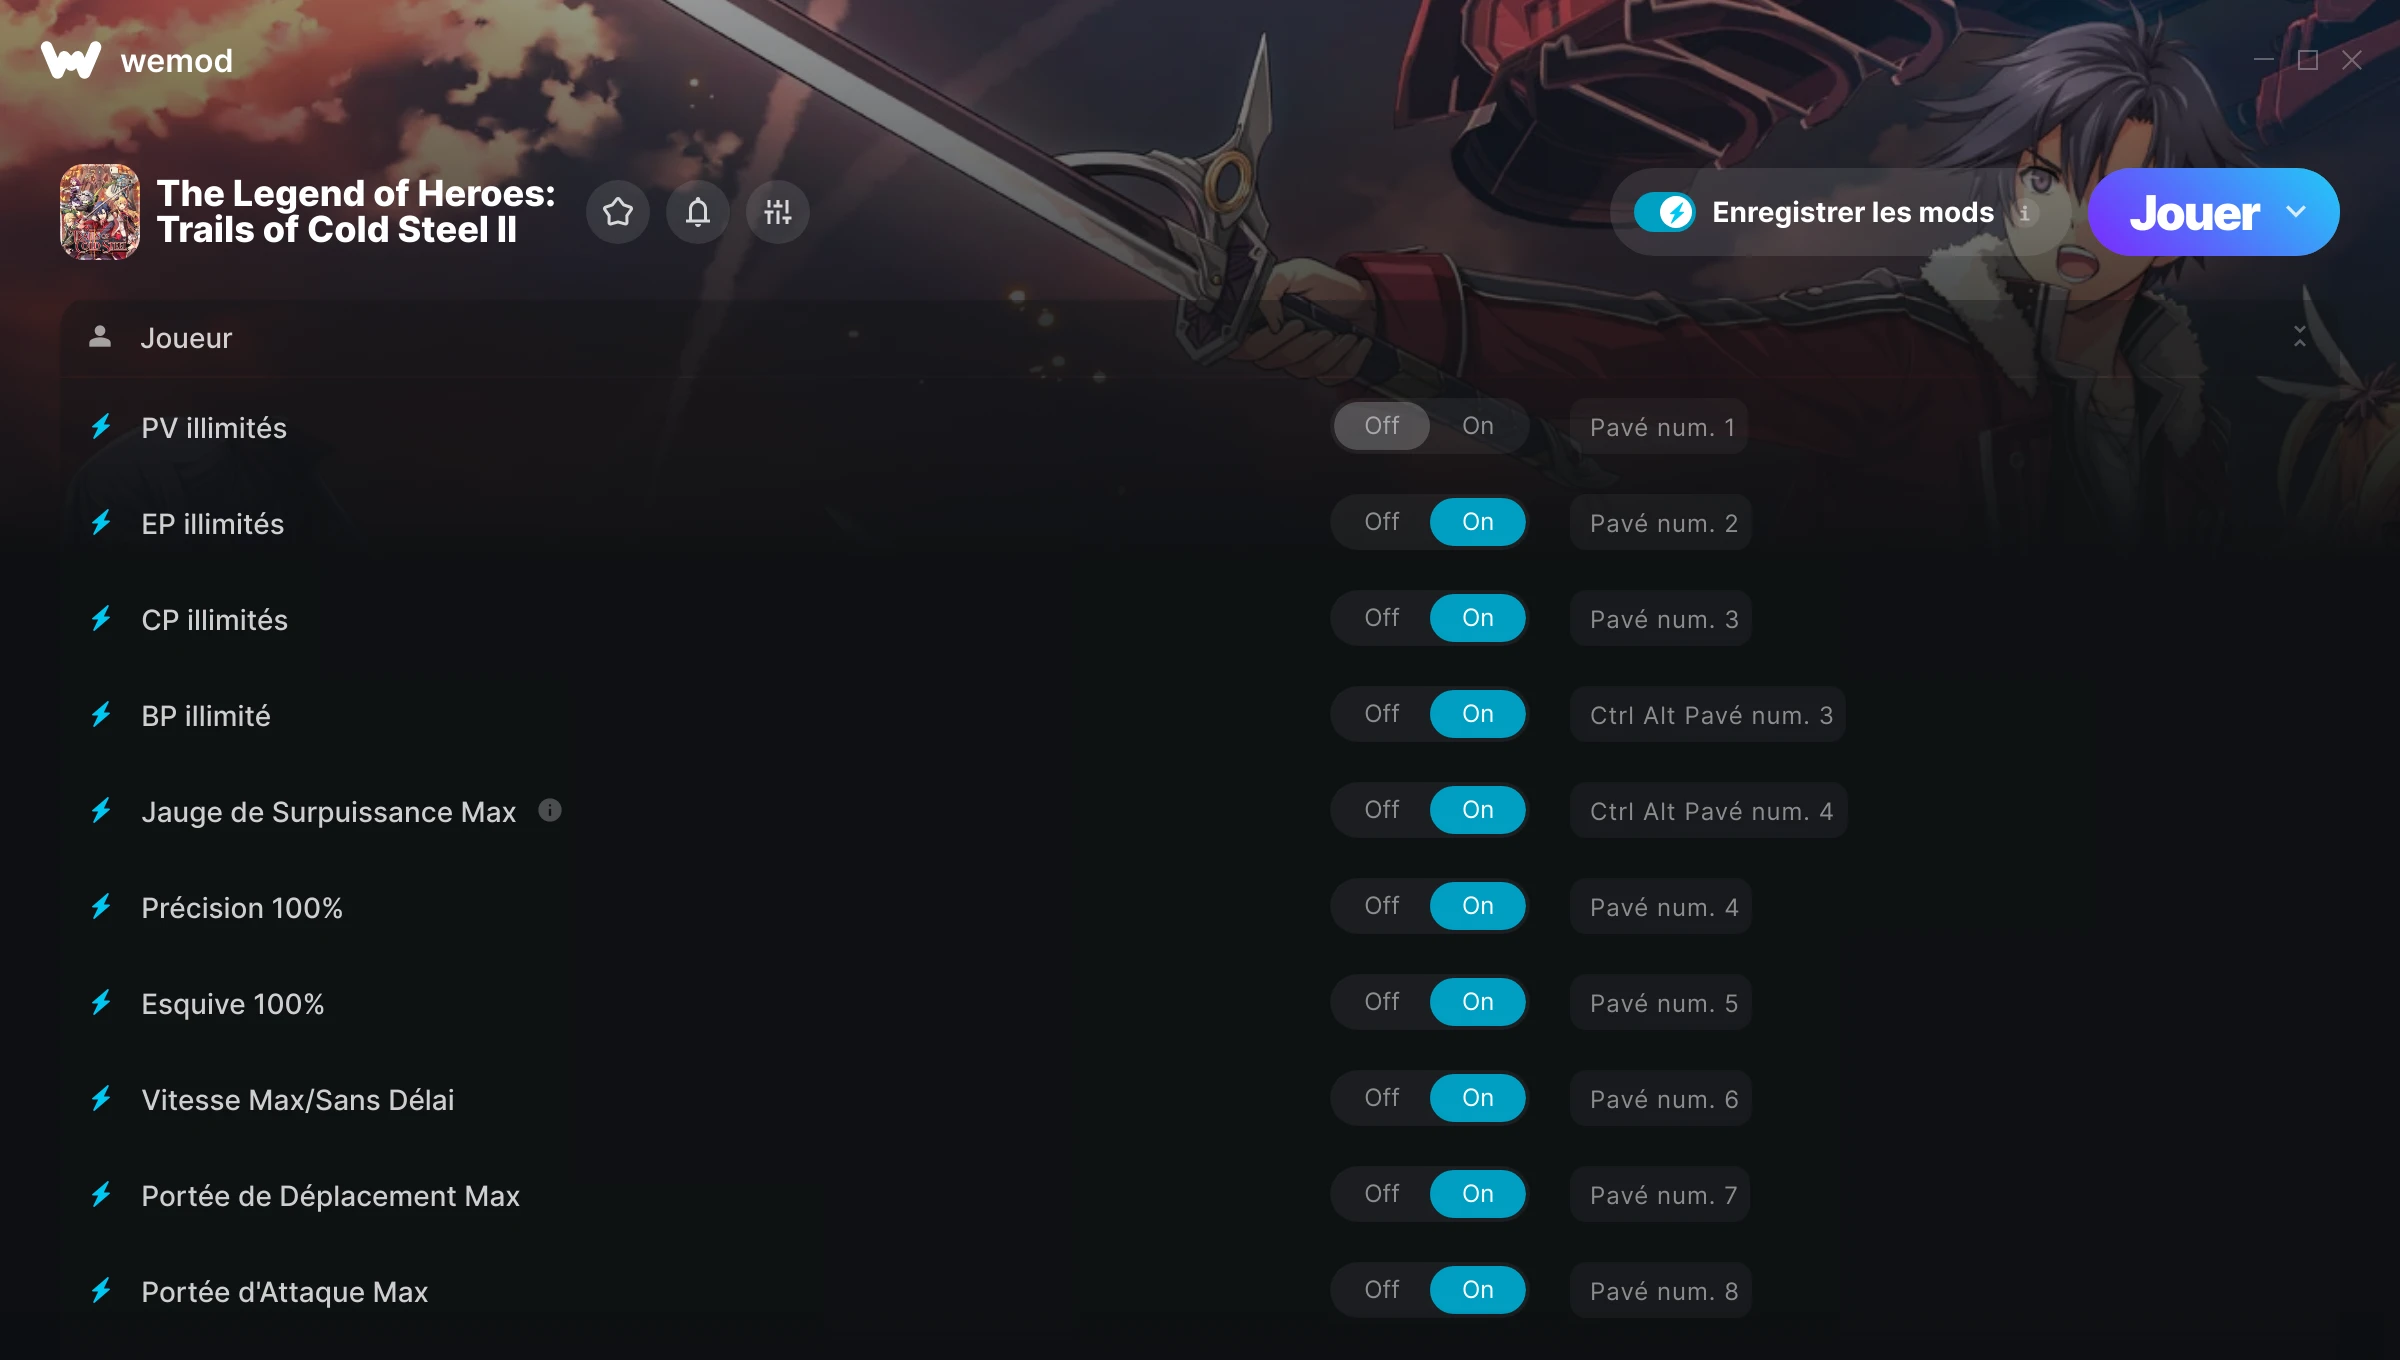This screenshot has width=2400, height=1360.
Task: Click lightning icon next to PV illimités
Action: [101, 427]
